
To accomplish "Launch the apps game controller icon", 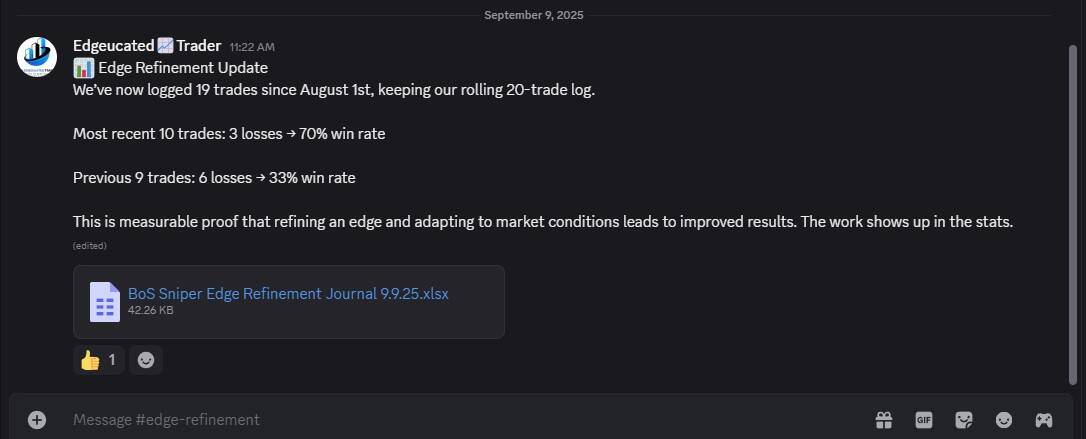I will click(x=1043, y=420).
